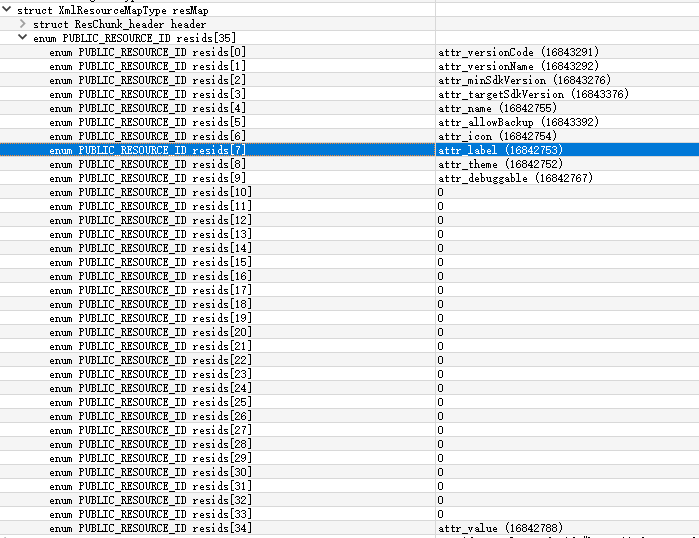Click the value attr_name (16842755)
Screen dimensions: 699x538
click(x=498, y=108)
